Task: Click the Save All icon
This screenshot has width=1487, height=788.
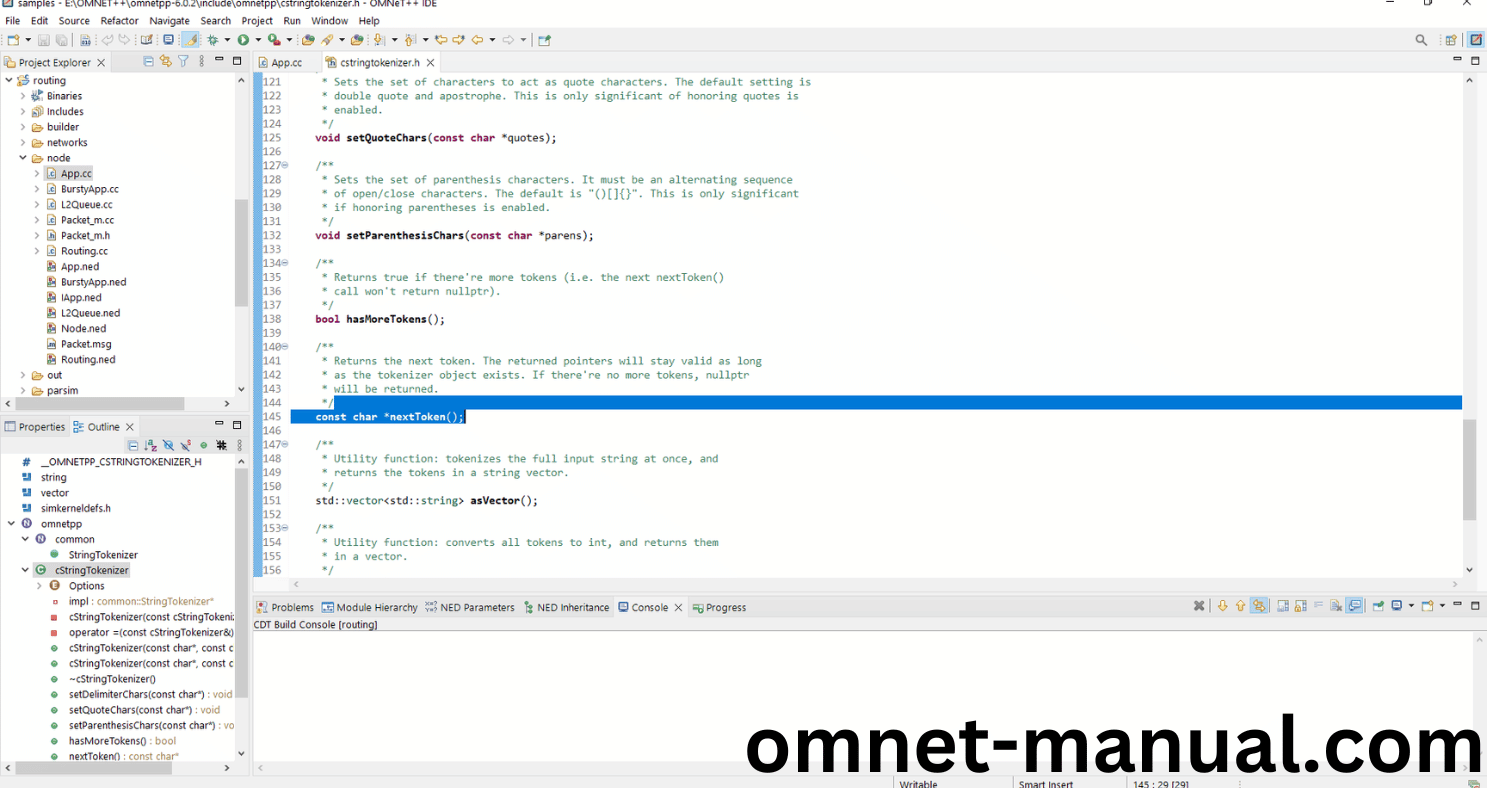Action: (60, 39)
